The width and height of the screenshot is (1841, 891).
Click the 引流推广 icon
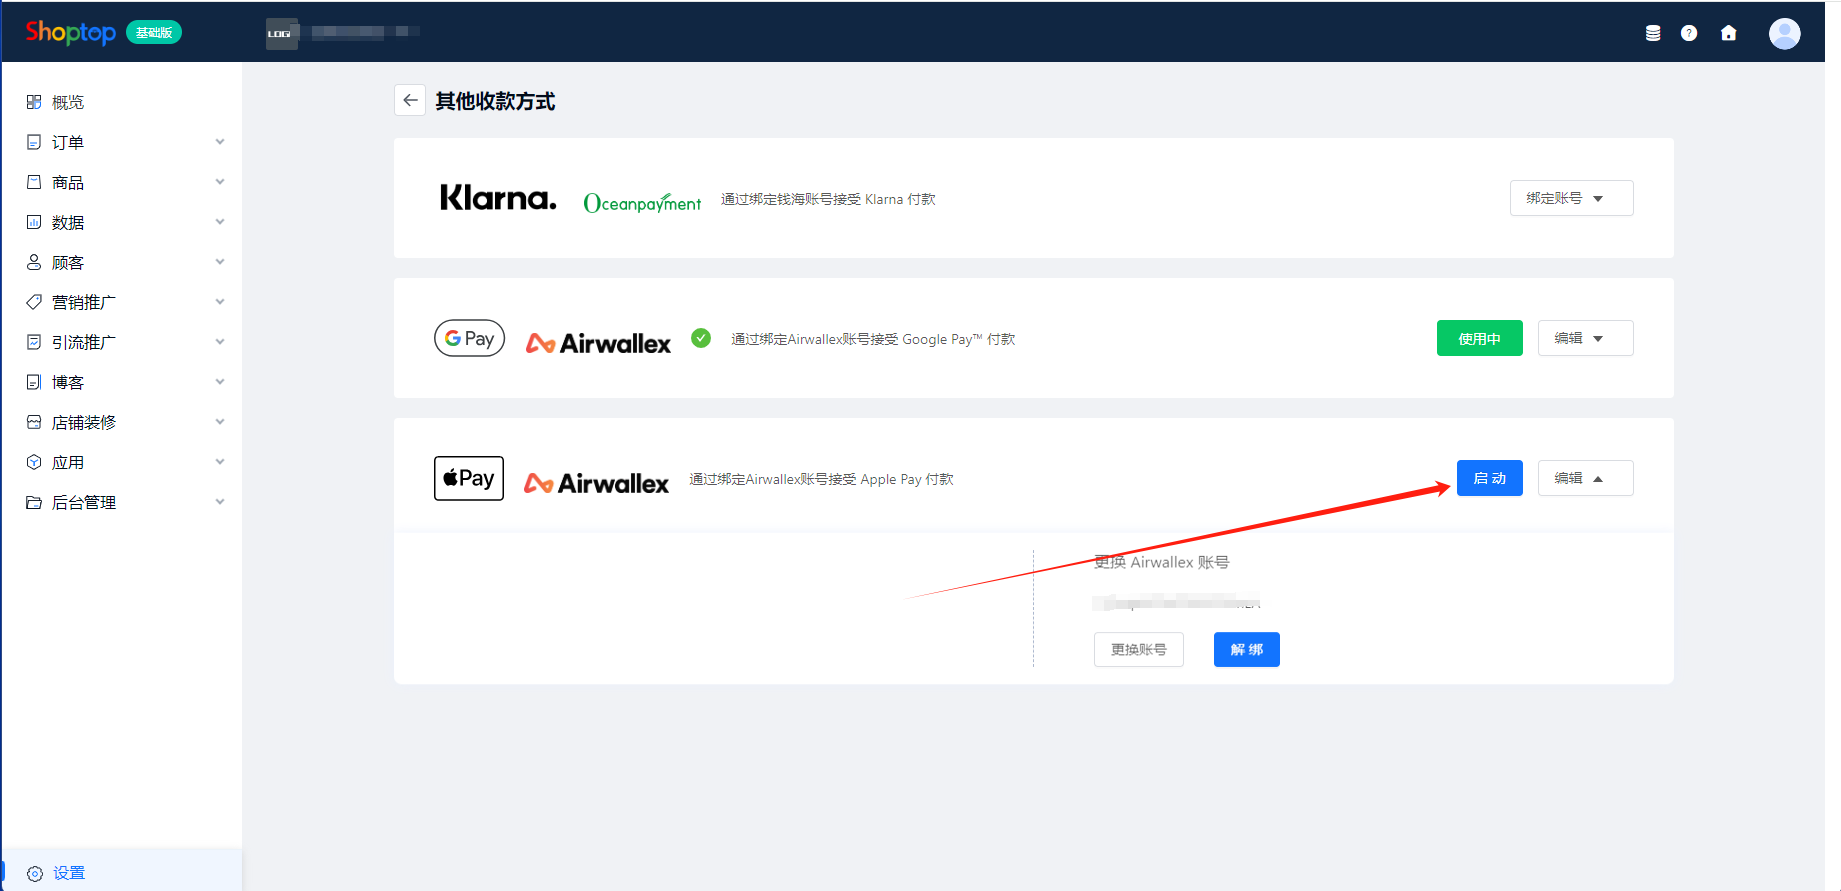(x=34, y=342)
